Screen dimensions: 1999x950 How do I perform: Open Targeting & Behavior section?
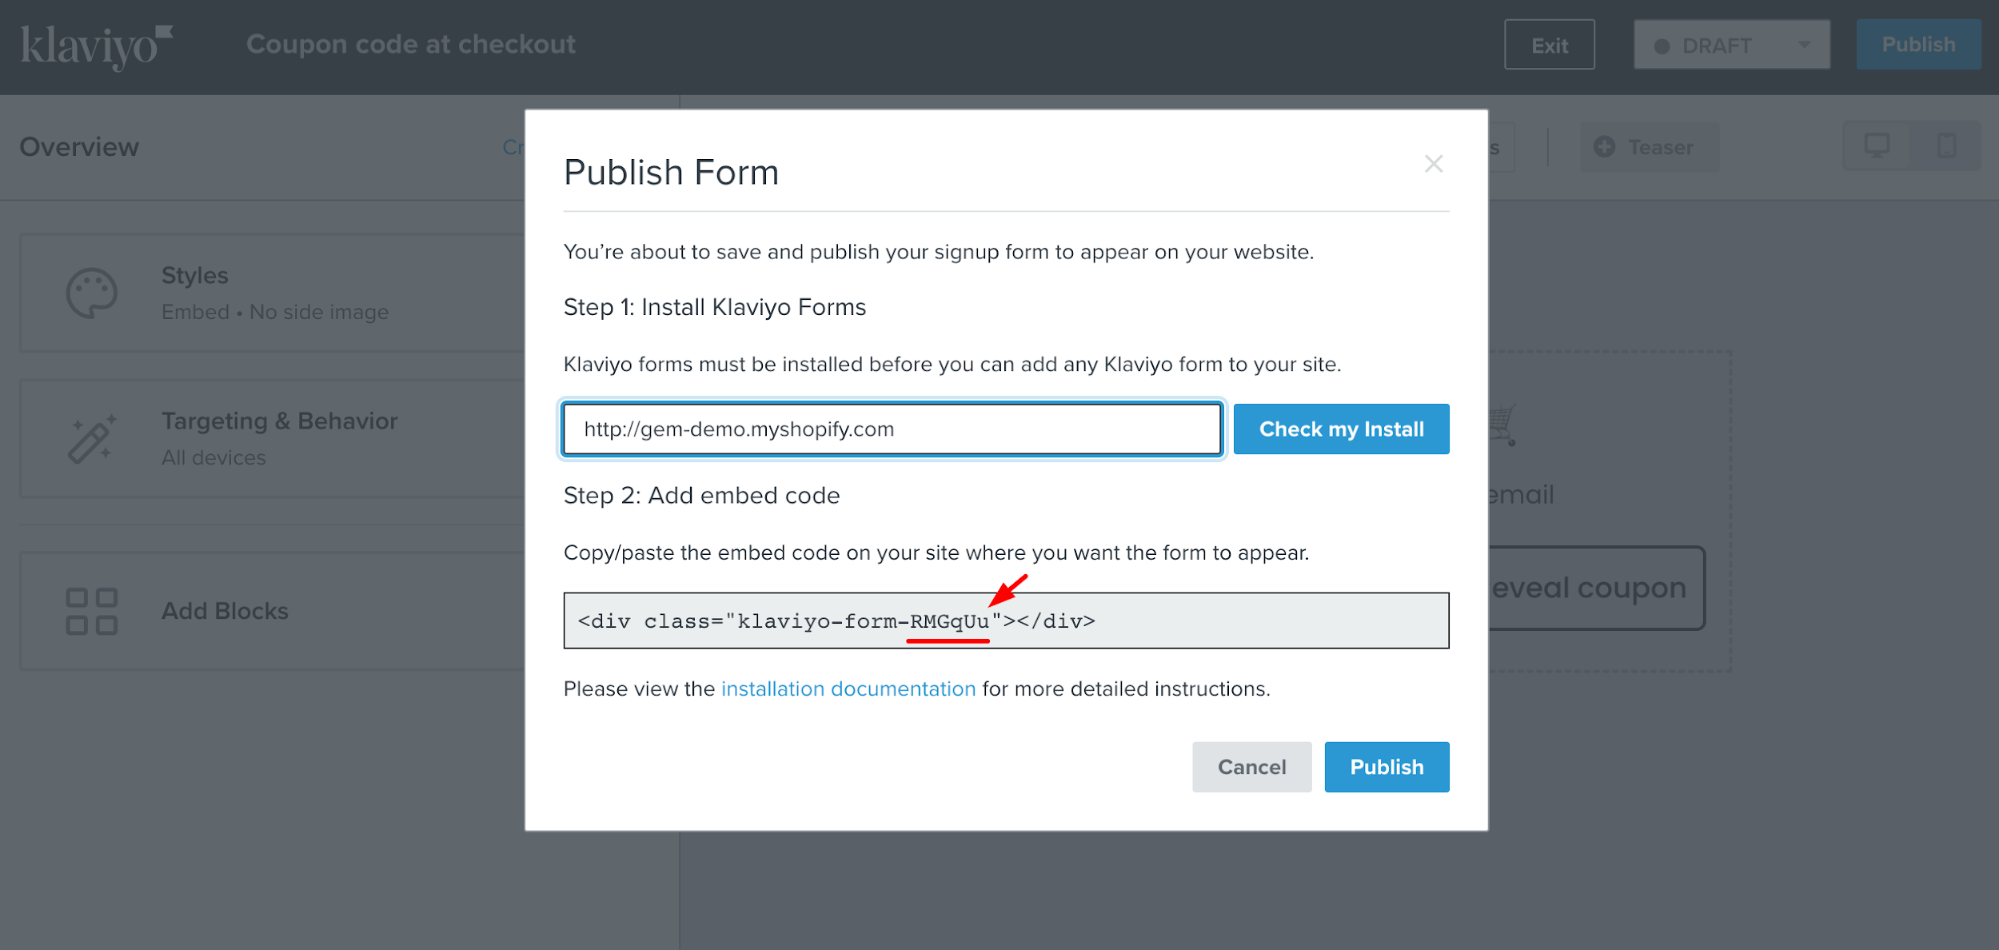click(x=280, y=438)
